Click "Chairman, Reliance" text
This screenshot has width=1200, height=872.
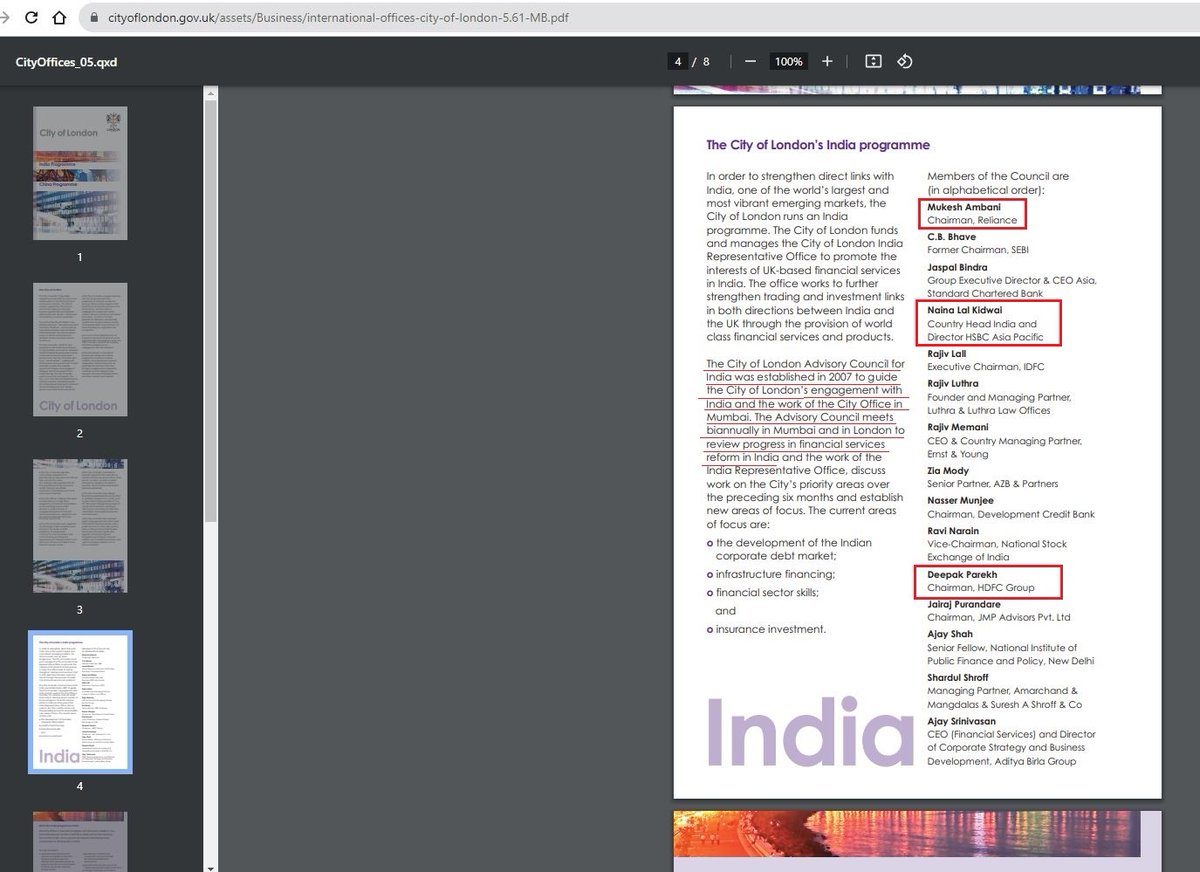coord(972,220)
